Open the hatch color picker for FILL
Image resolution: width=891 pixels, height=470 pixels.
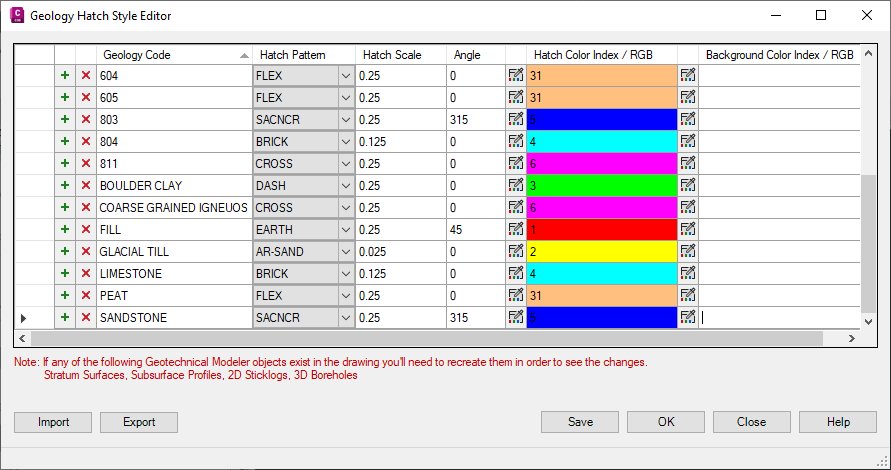(x=516, y=230)
